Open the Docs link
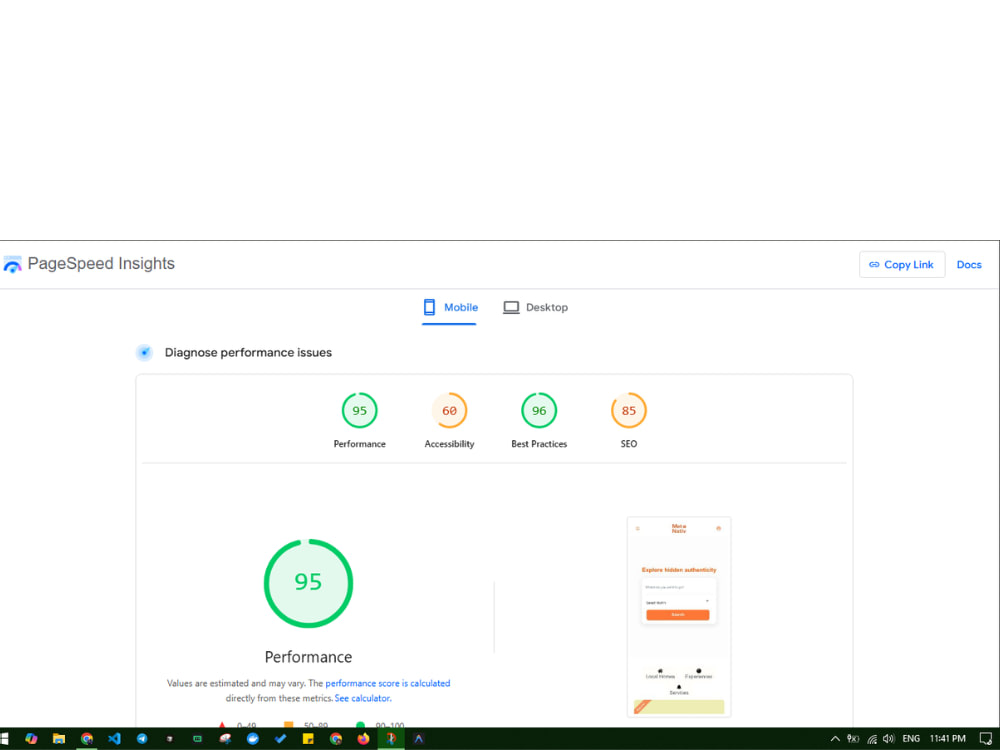Screen dimensions: 1000x750 pyautogui.click(x=968, y=265)
